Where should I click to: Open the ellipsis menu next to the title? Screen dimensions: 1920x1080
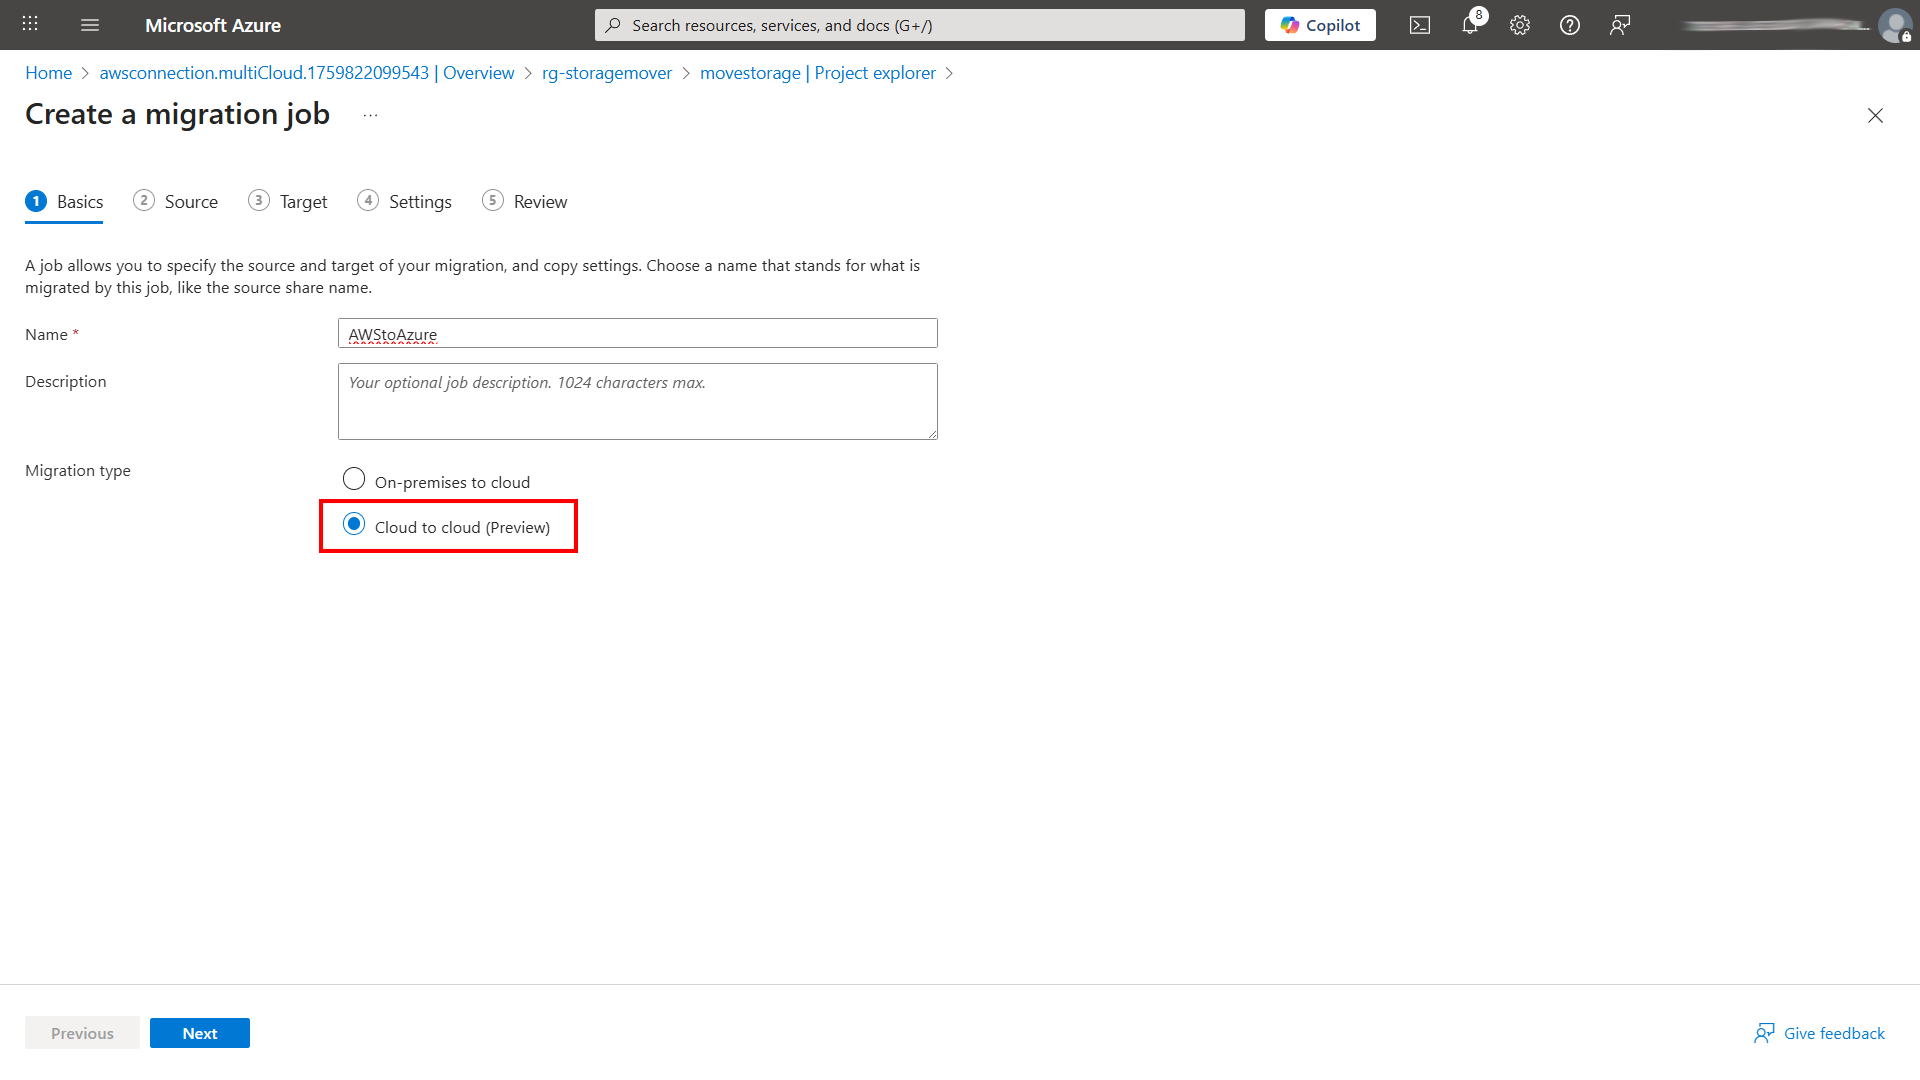pos(370,113)
